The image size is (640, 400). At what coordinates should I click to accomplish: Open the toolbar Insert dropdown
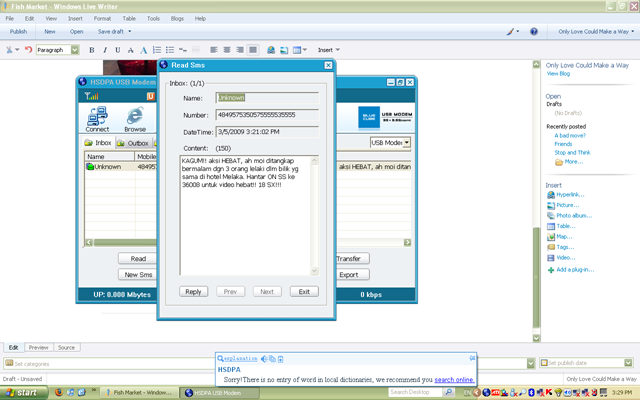click(329, 50)
